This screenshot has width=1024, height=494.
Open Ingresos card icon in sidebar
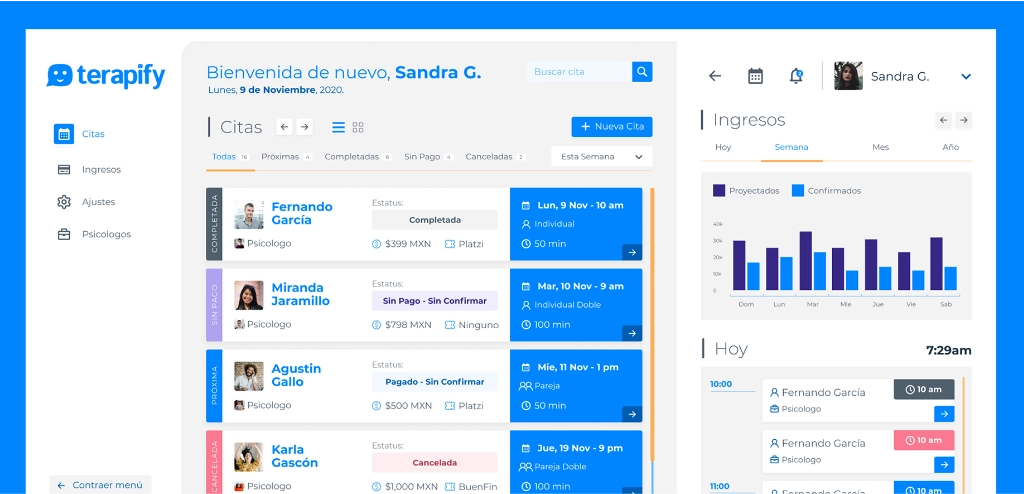click(64, 169)
